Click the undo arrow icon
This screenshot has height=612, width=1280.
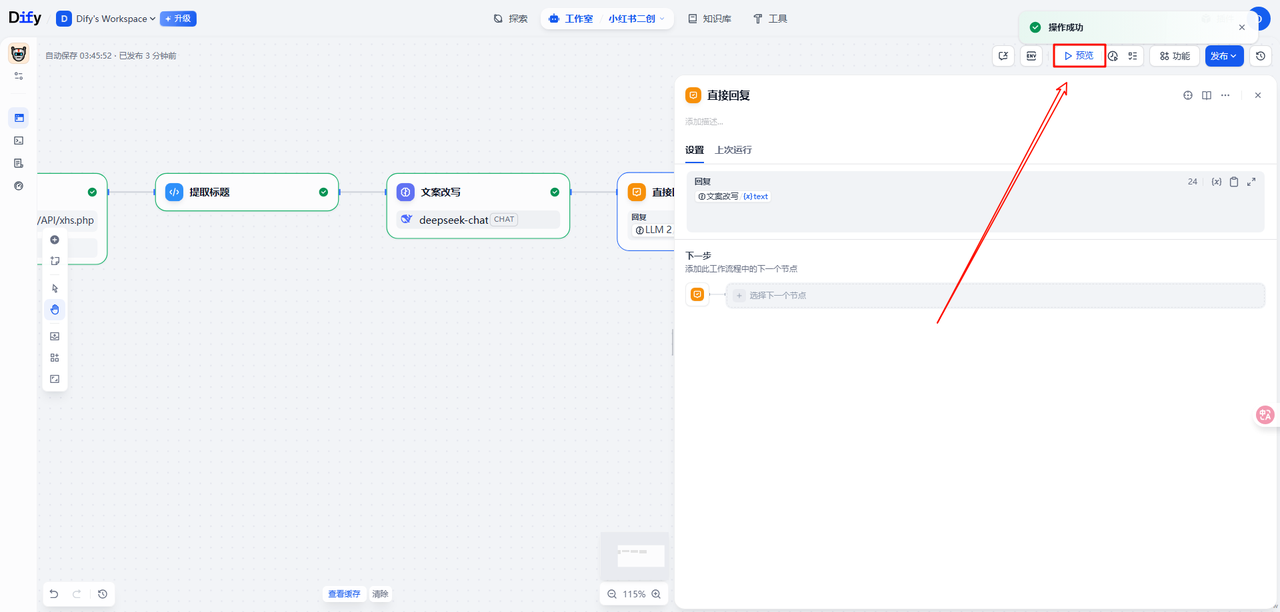coord(54,594)
